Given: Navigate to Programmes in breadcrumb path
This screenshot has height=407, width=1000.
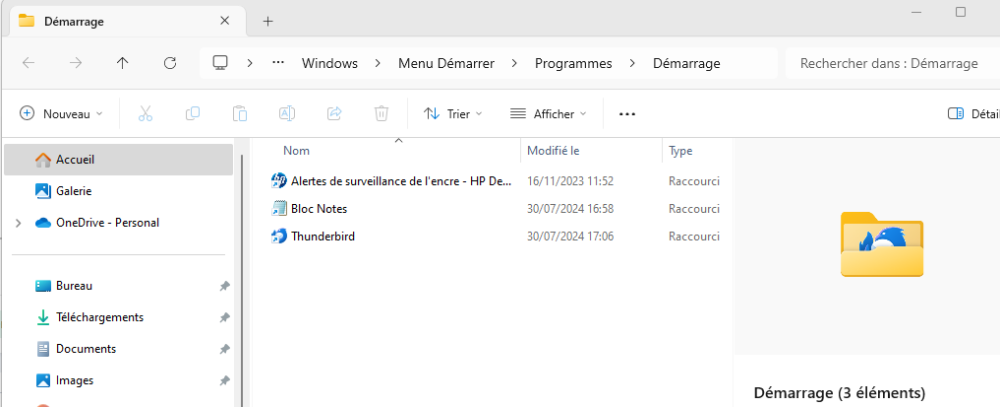Looking at the screenshot, I should coord(573,63).
